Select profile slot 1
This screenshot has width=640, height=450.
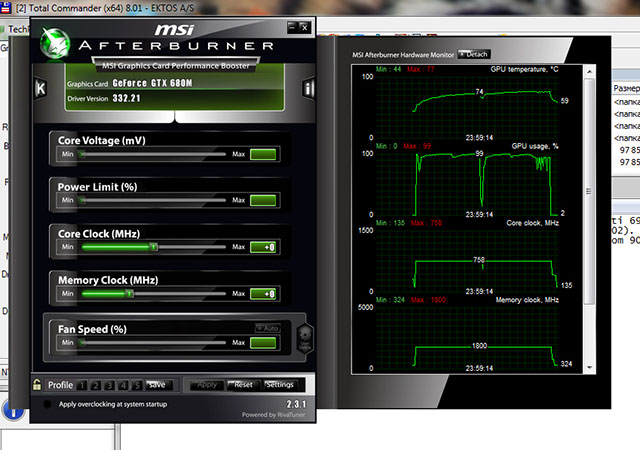[82, 385]
